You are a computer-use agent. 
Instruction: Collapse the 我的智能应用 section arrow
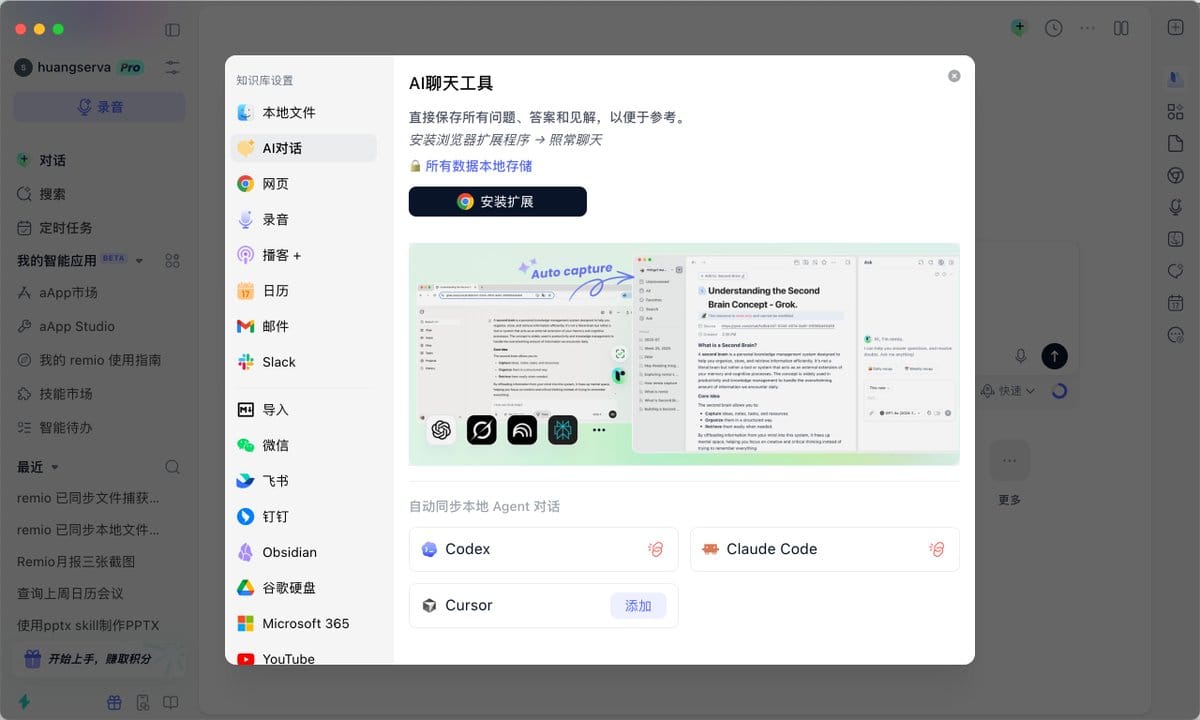pyautogui.click(x=140, y=261)
